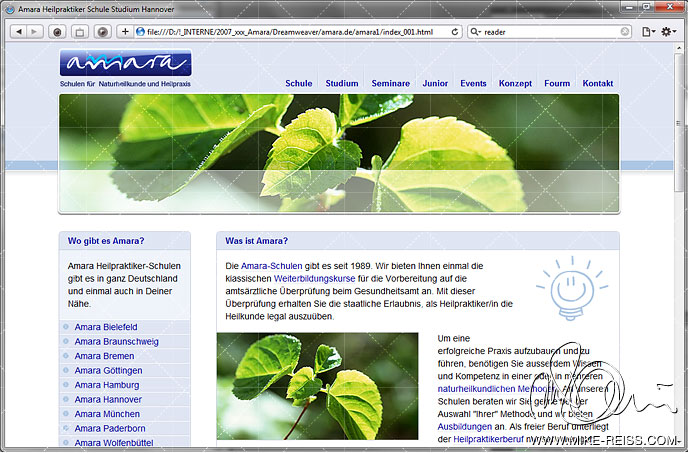
Task: Maximize the browser window
Action: tap(646, 7)
